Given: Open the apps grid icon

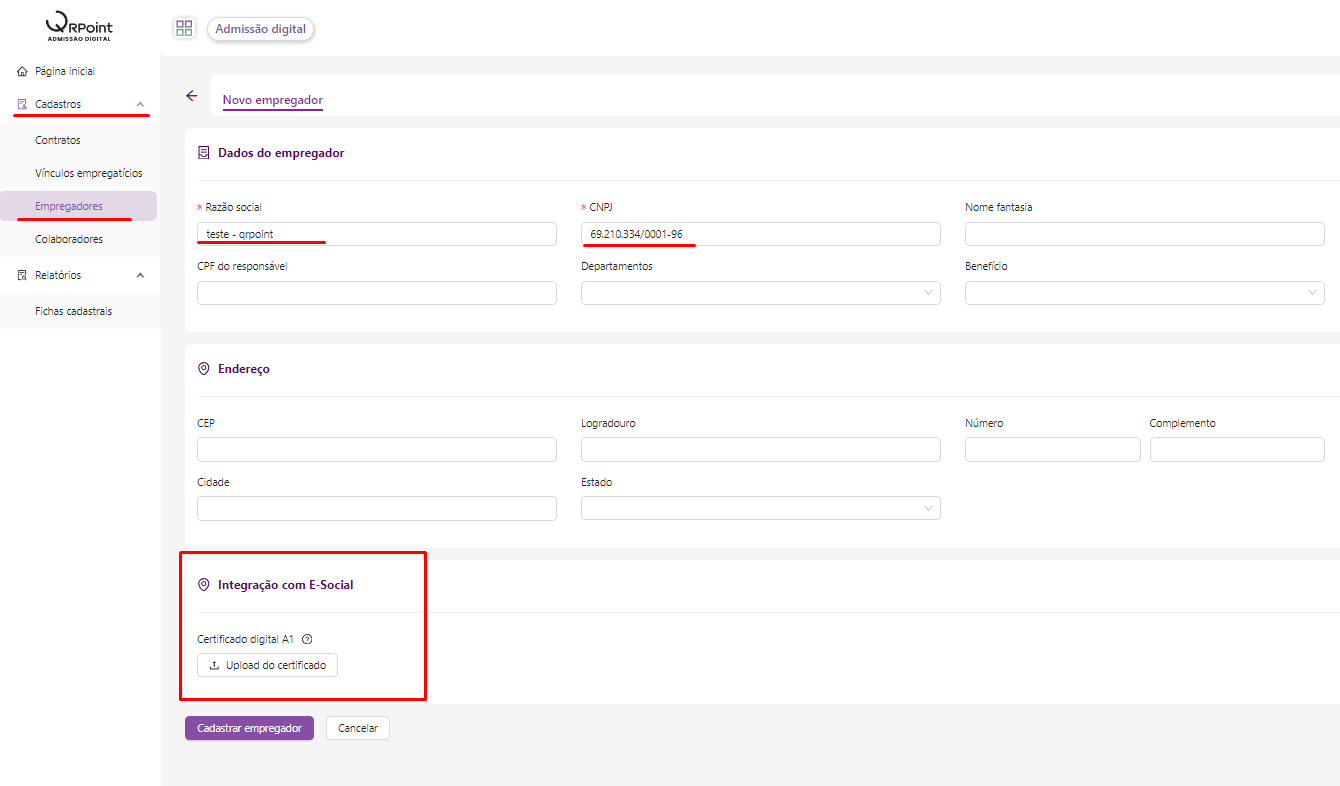Looking at the screenshot, I should (184, 28).
